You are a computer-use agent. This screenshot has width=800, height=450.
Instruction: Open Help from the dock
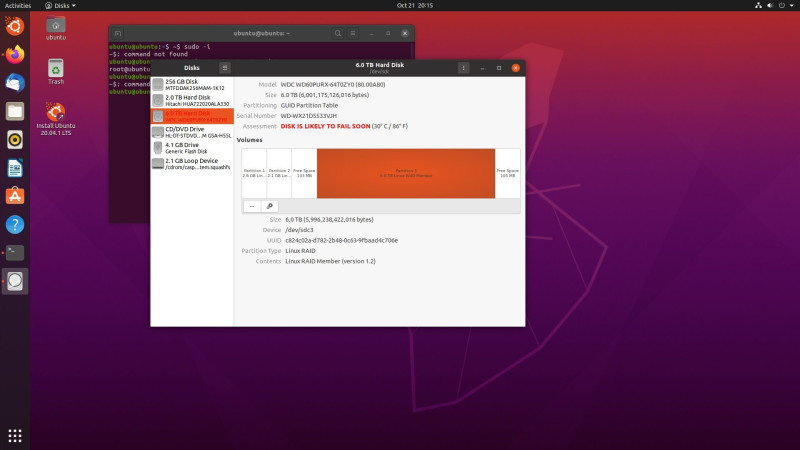tap(15, 224)
